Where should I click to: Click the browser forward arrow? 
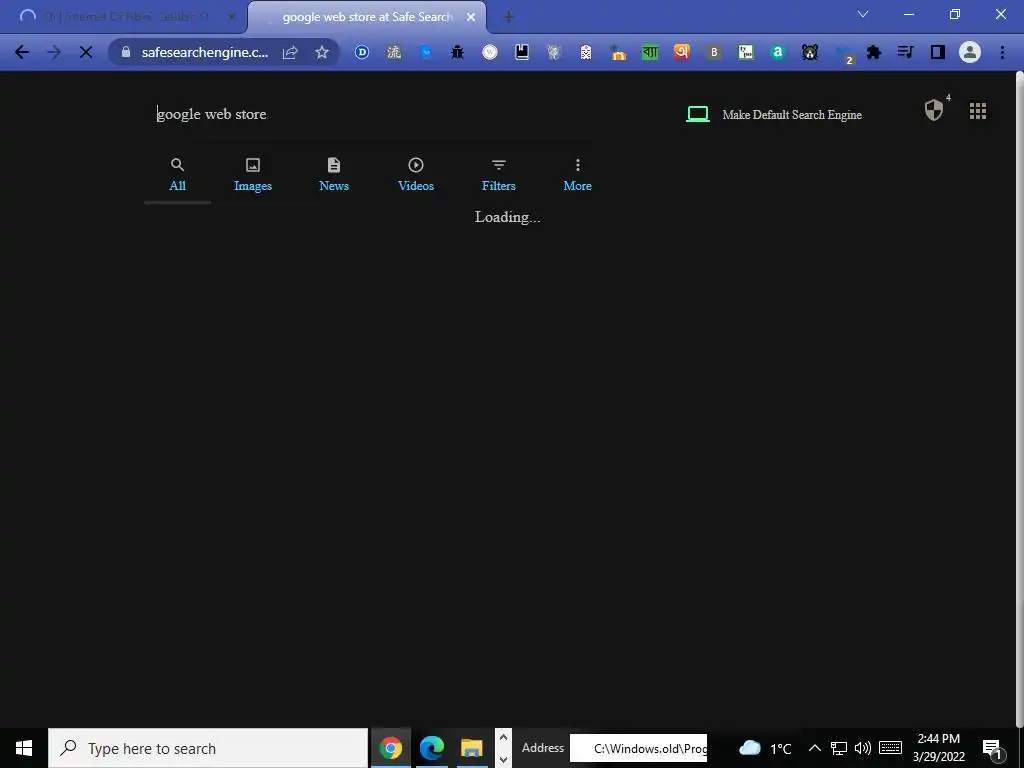point(54,52)
